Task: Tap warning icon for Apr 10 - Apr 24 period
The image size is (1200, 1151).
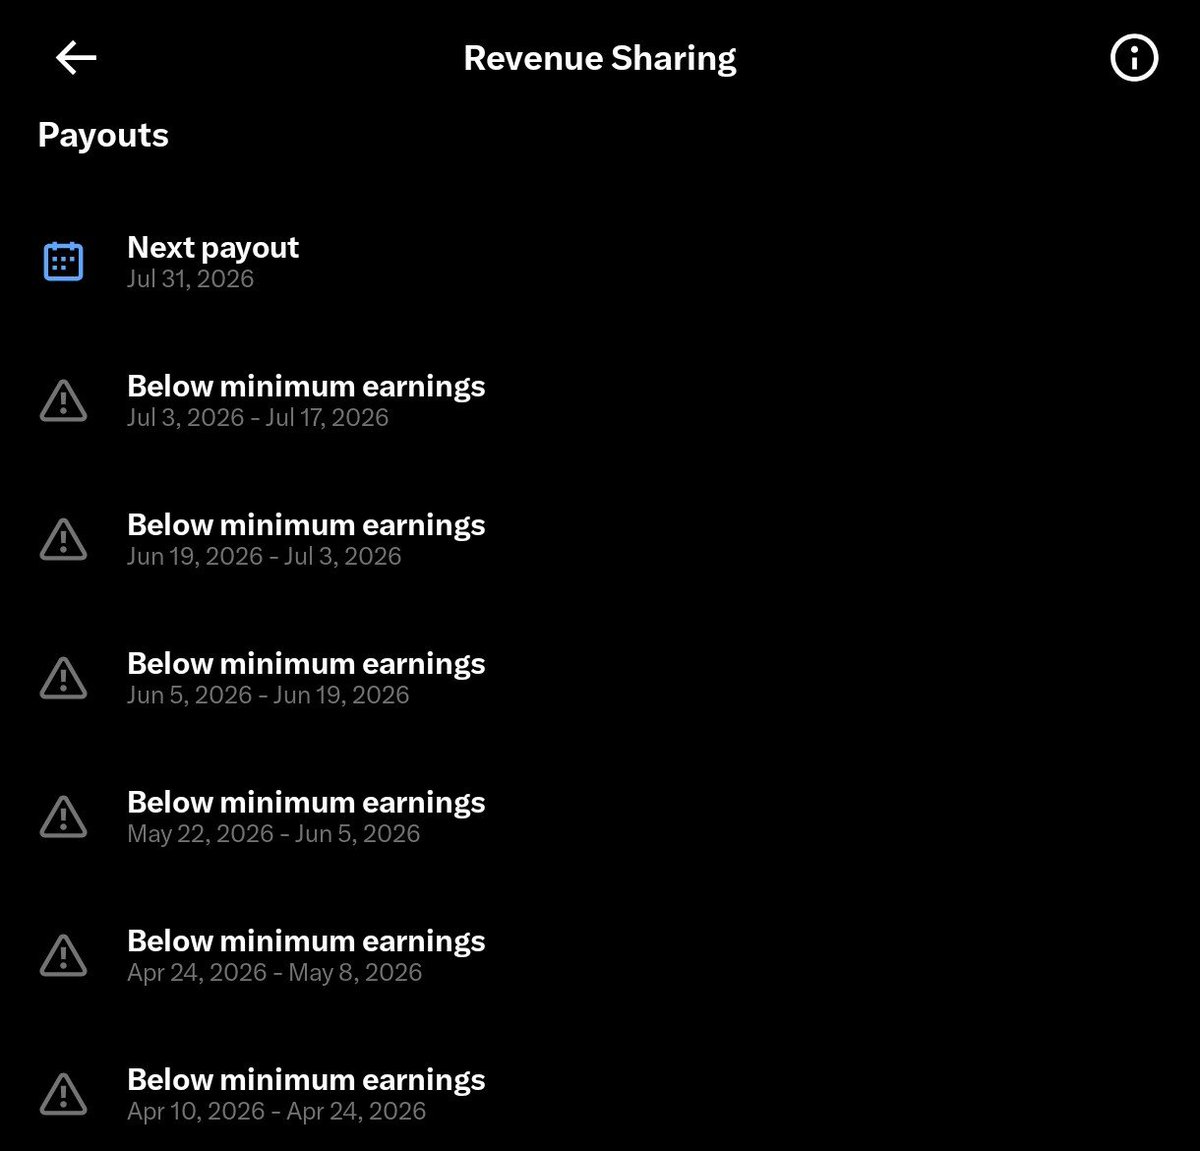Action: 63,1093
